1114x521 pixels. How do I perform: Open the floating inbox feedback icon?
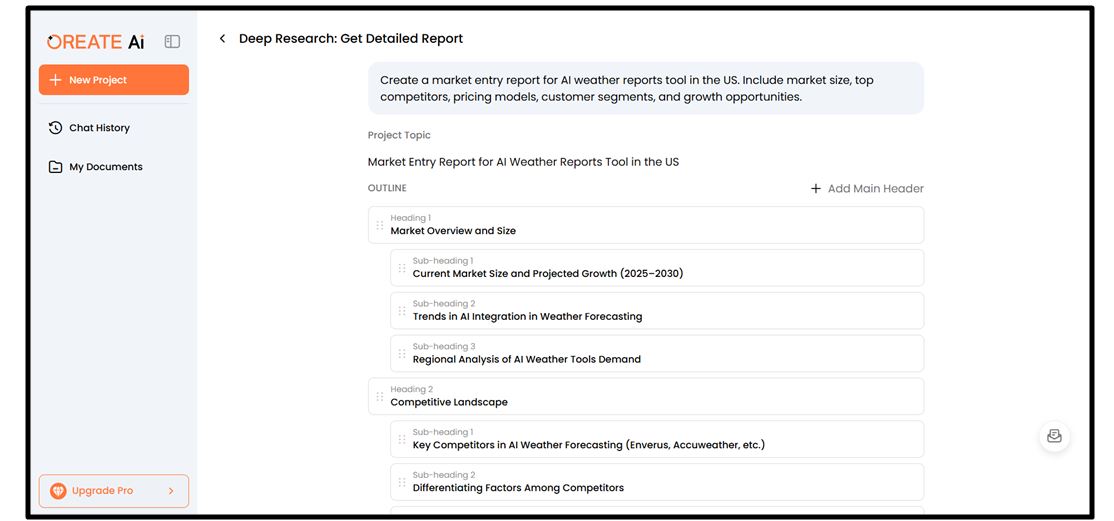pos(1054,436)
